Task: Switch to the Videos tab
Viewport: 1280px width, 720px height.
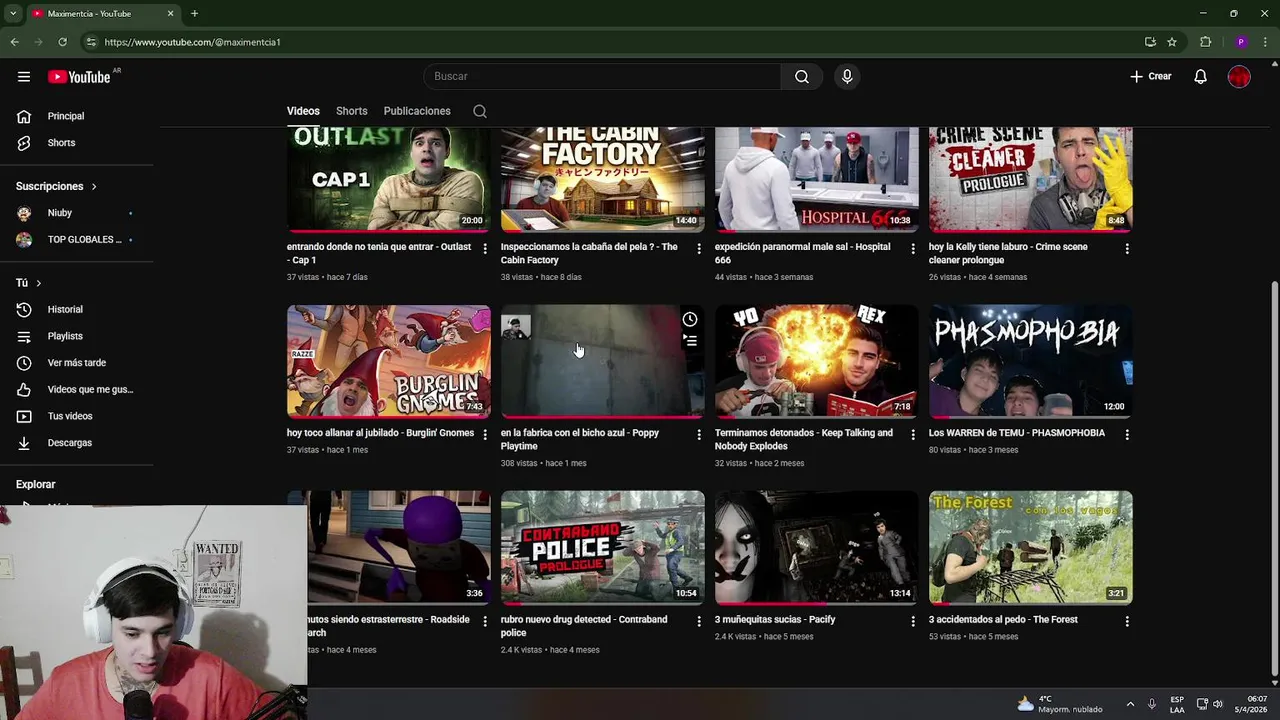Action: coord(303,111)
